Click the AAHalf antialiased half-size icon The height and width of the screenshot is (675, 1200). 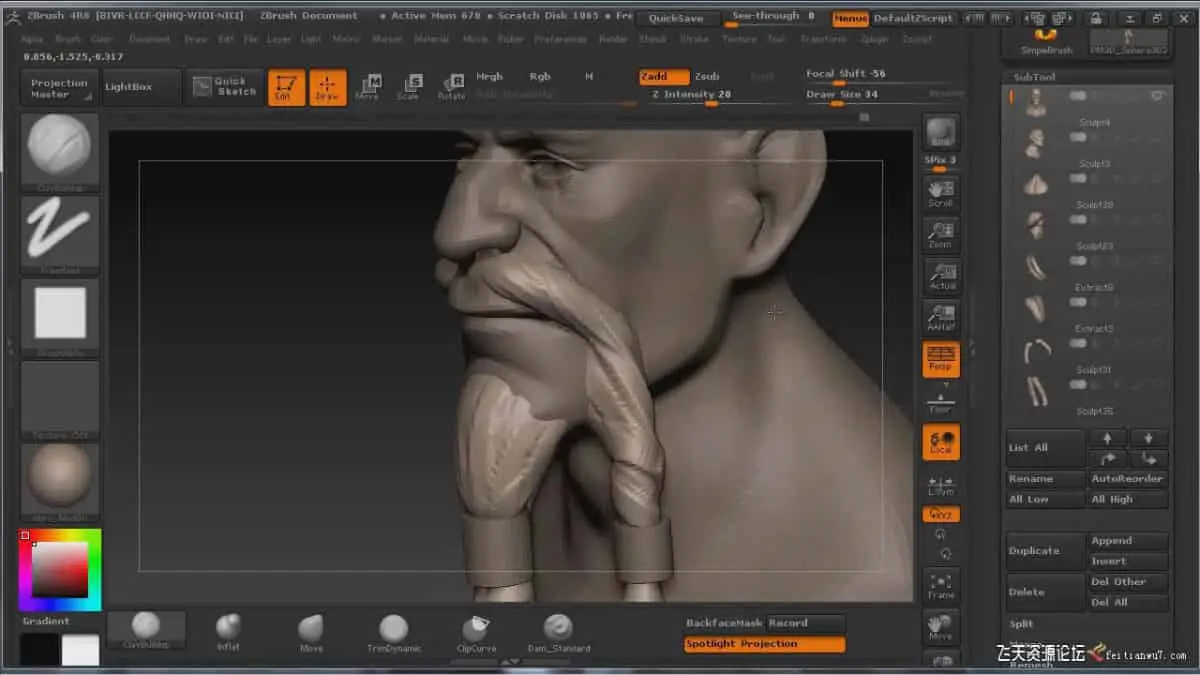[x=941, y=317]
